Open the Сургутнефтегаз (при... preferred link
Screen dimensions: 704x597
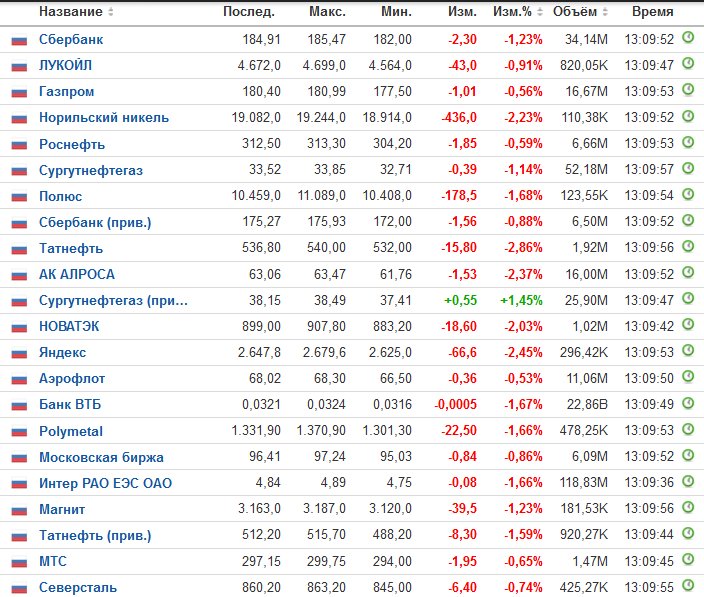click(113, 300)
